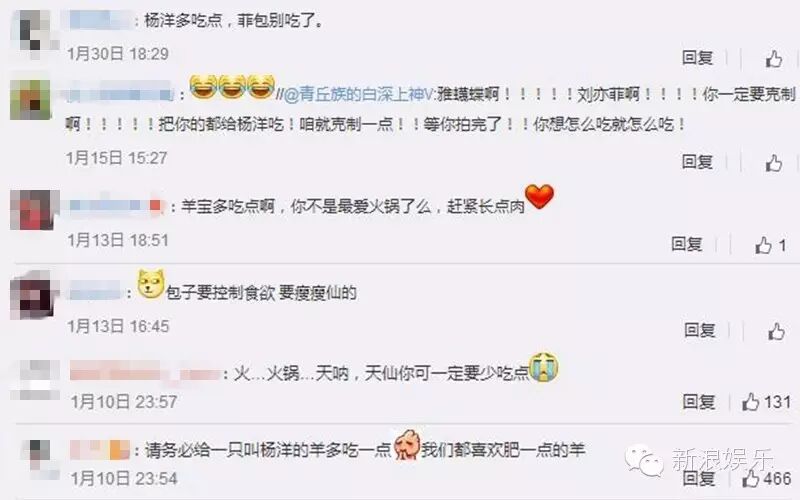Open the @青丘族的白深上神V mention link

pyautogui.click(x=357, y=95)
